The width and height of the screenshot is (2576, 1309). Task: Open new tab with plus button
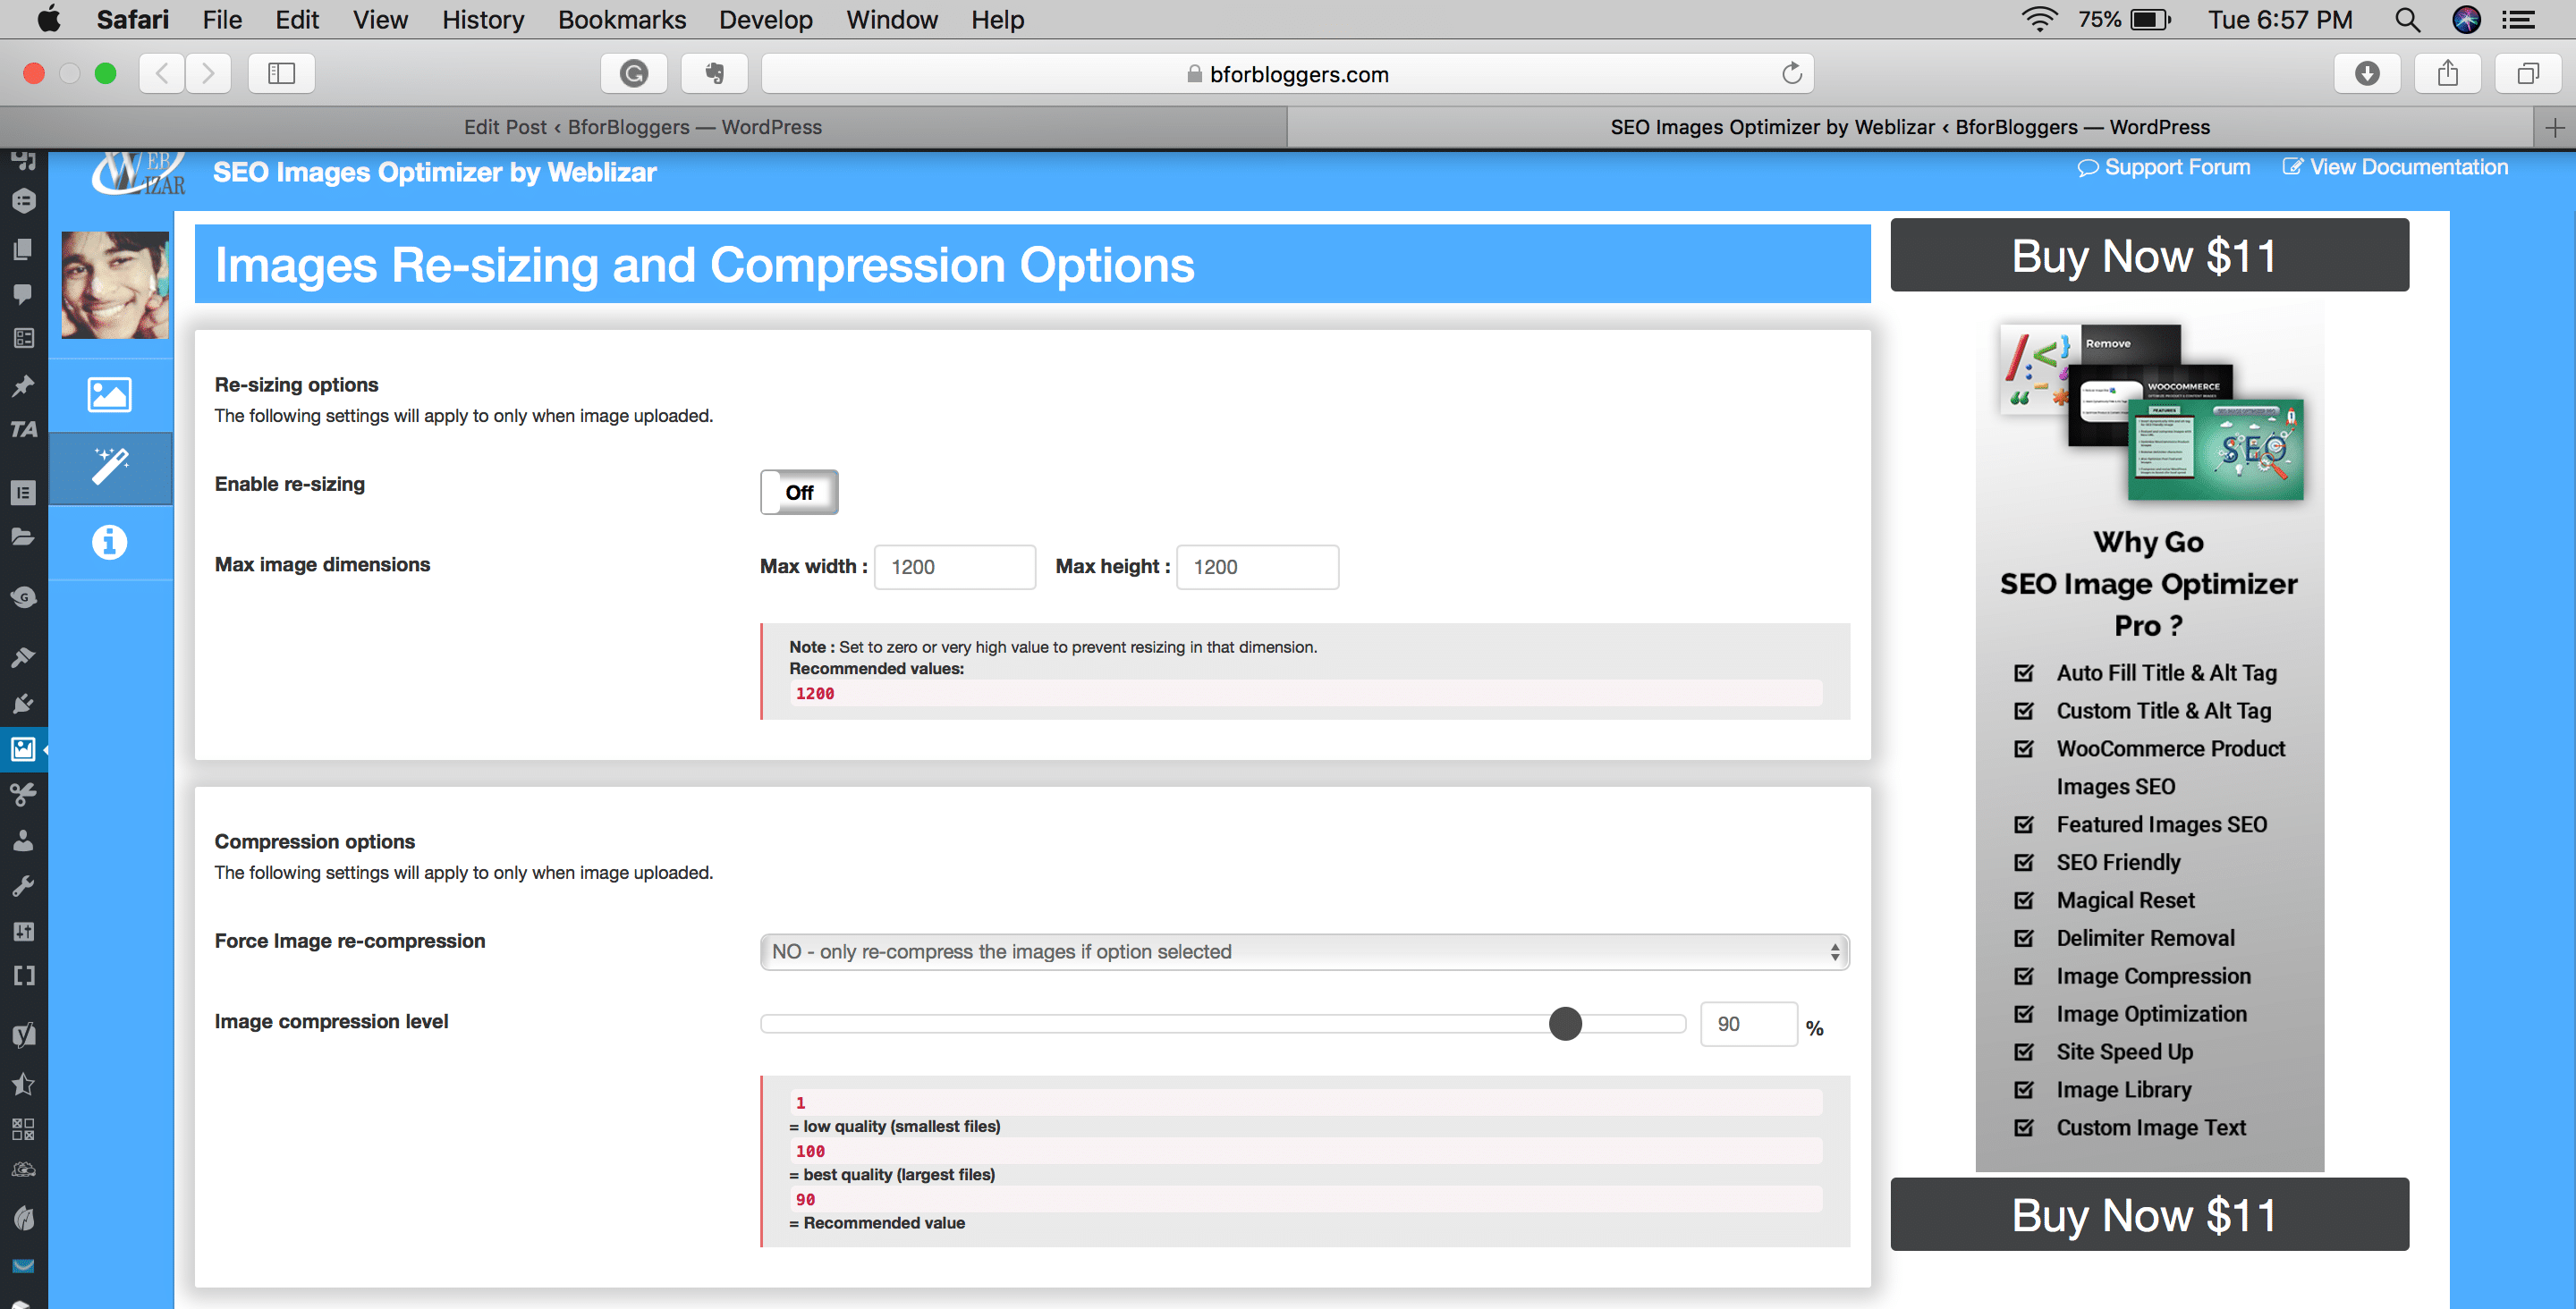tap(2555, 127)
